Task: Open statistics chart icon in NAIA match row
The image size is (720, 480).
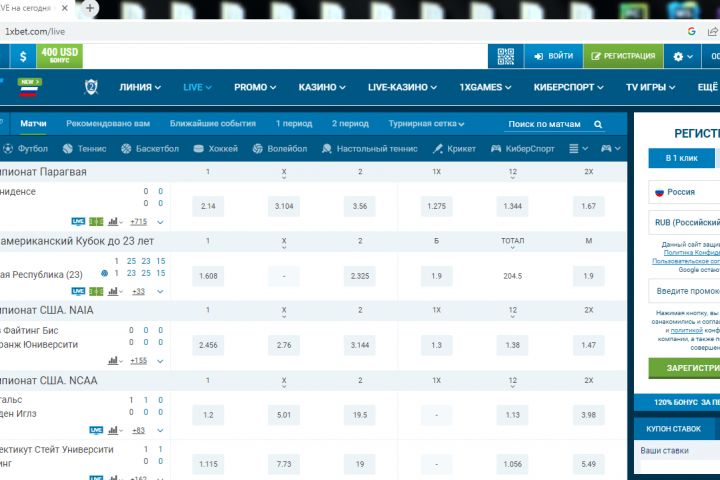Action: (113, 361)
